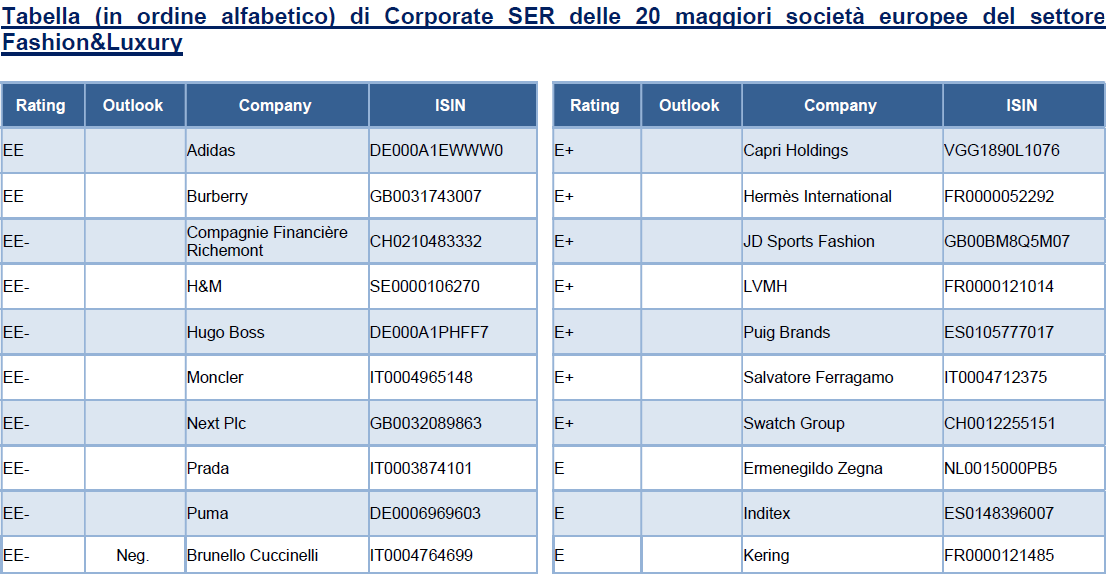Click the Hugo Boss ISIN DE000A1PHFF7
Screen dimensions: 1108x576
tap(429, 332)
